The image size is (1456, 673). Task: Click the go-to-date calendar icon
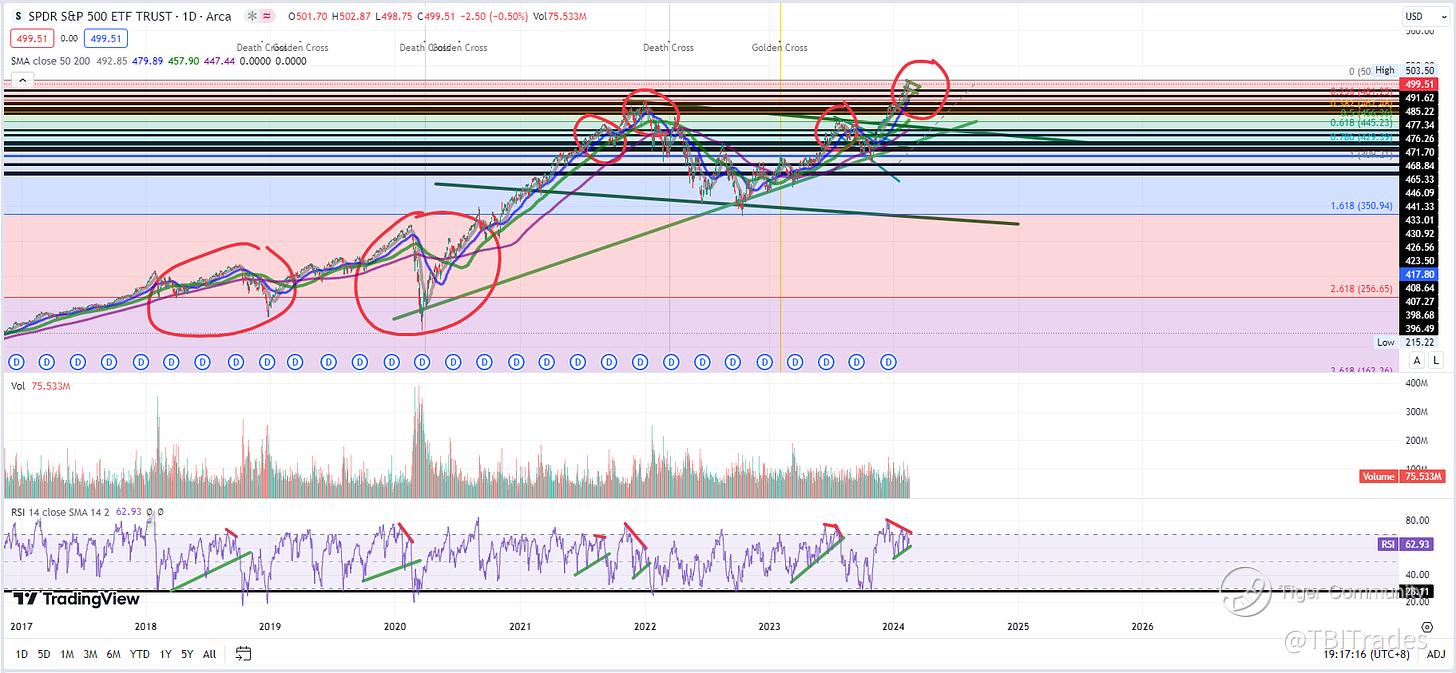pos(243,654)
